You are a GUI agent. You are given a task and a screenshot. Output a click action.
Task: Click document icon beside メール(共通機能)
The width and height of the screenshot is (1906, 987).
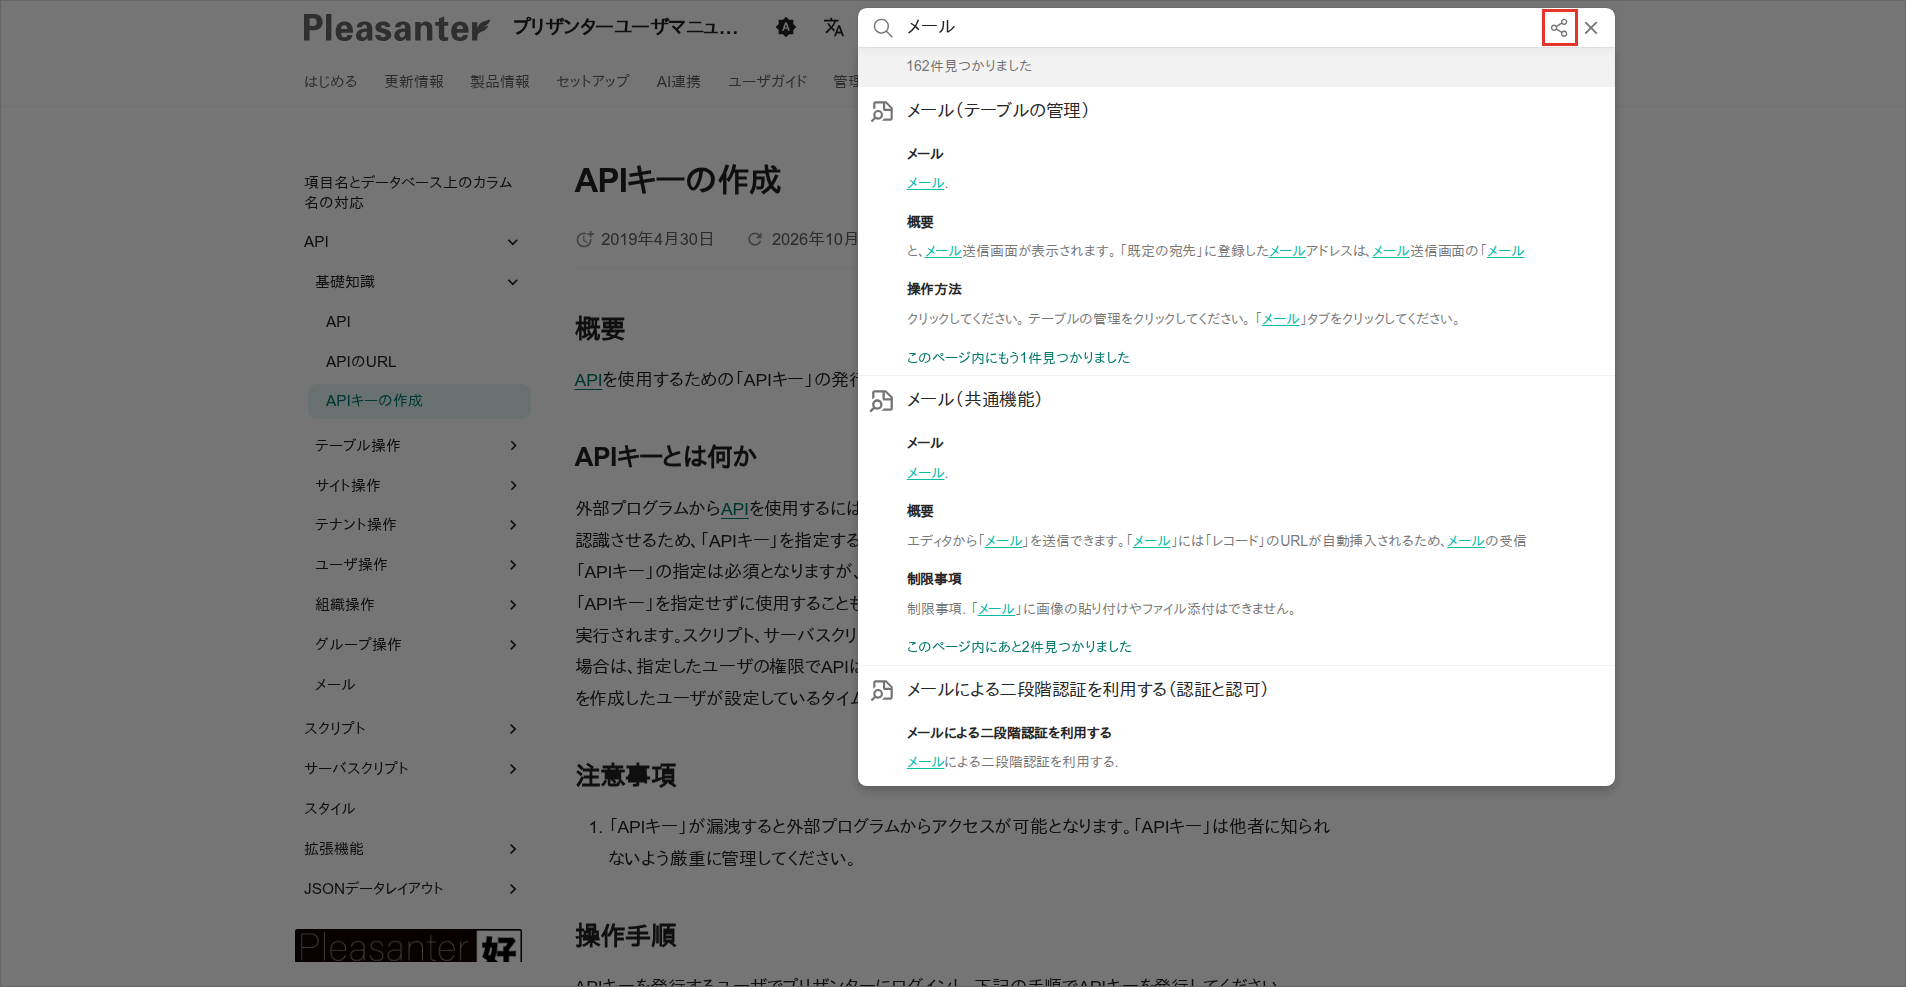[x=882, y=401]
